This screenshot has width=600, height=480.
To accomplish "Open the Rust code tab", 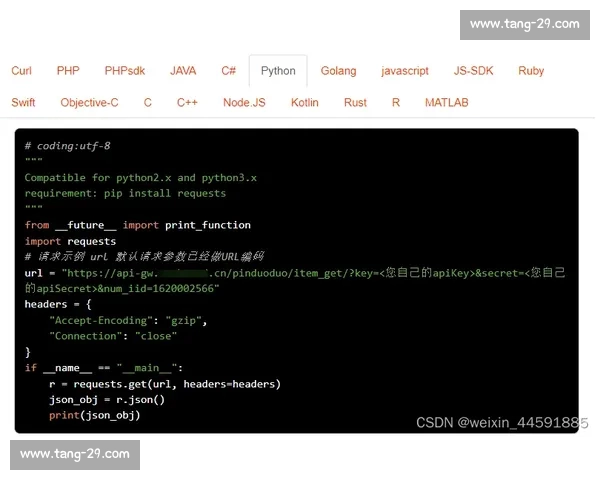I will click(x=355, y=102).
